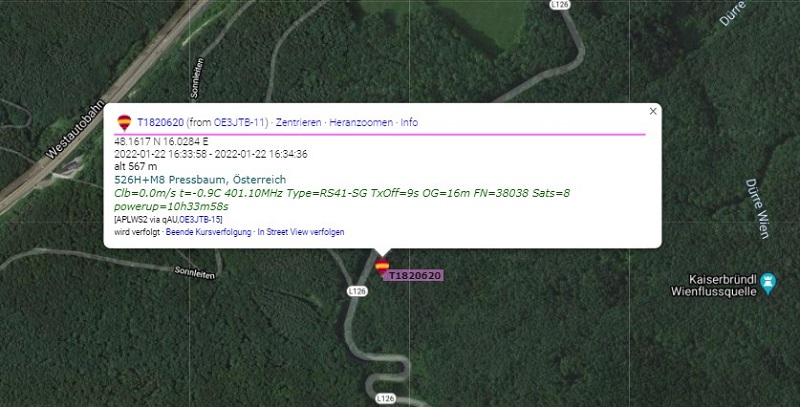Open OE3JTB-15 igate link
The width and height of the screenshot is (800, 407).
click(201, 220)
